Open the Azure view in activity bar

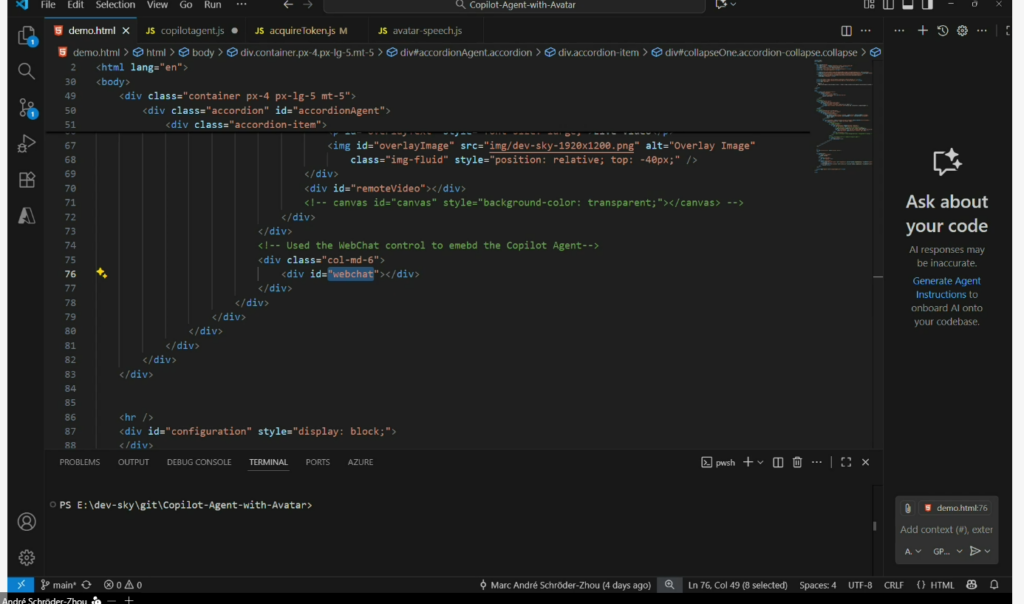(x=27, y=215)
